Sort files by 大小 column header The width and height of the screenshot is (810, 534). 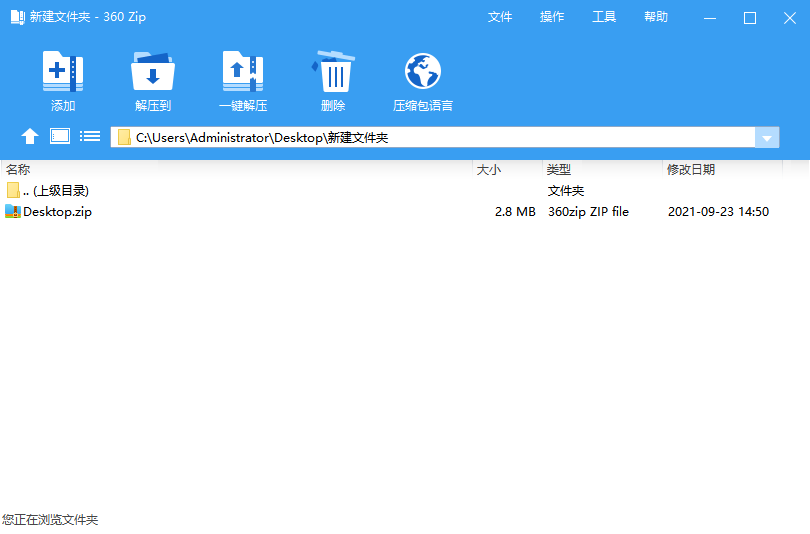[489, 170]
